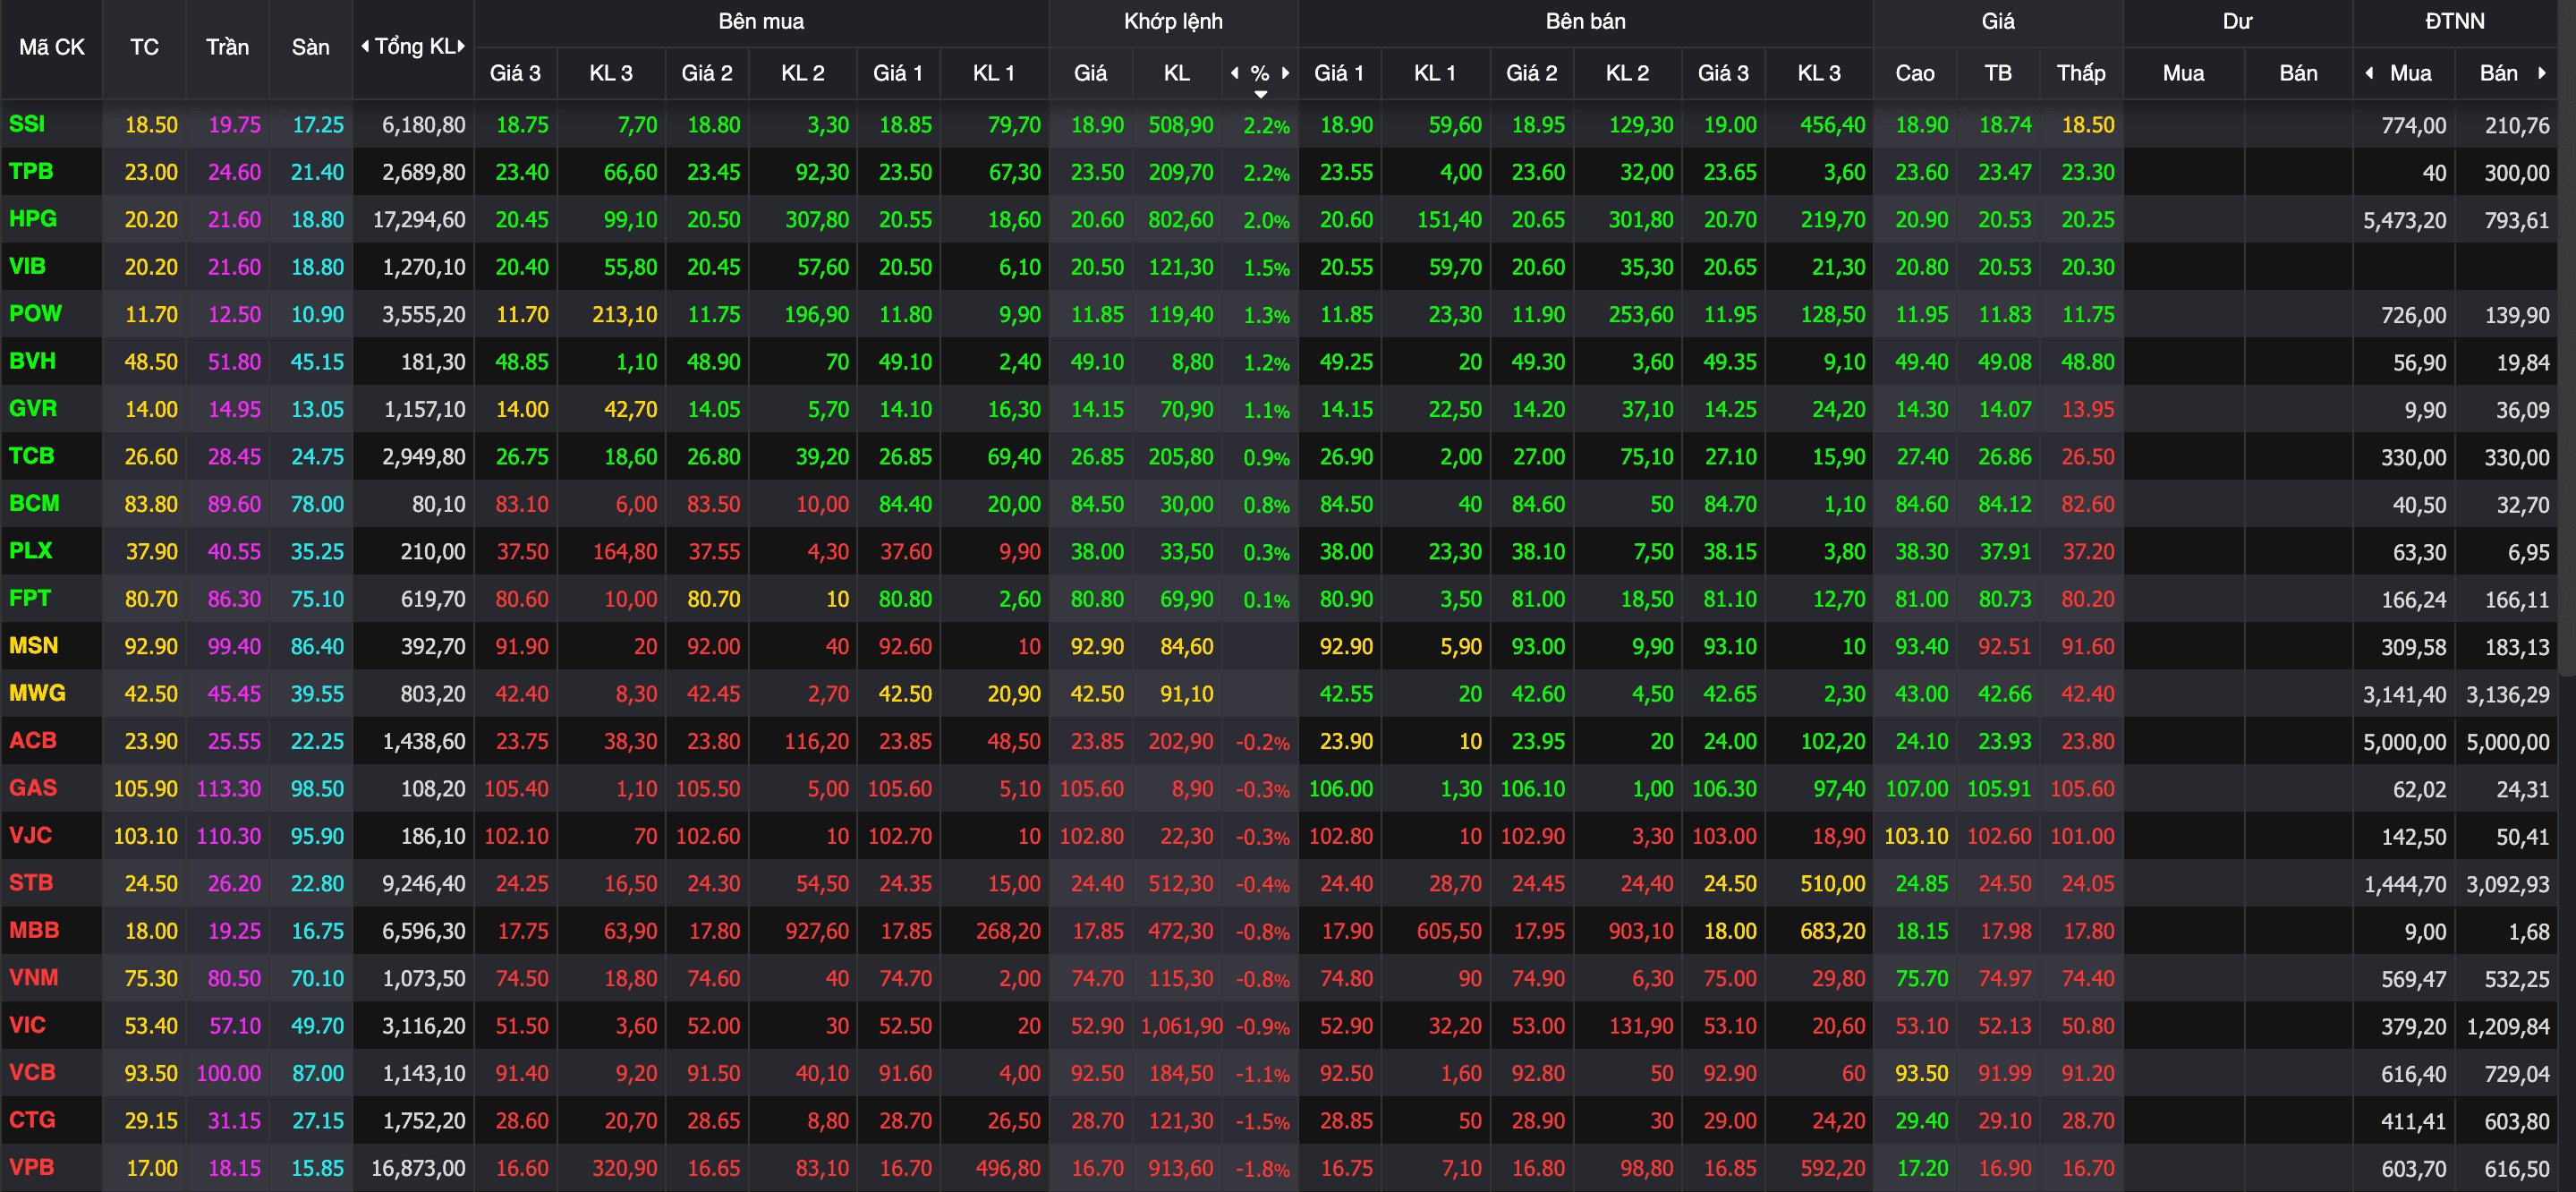The width and height of the screenshot is (2576, 1192).
Task: Click the right arrow after ĐTNN Bán header
Action: (x=2541, y=72)
